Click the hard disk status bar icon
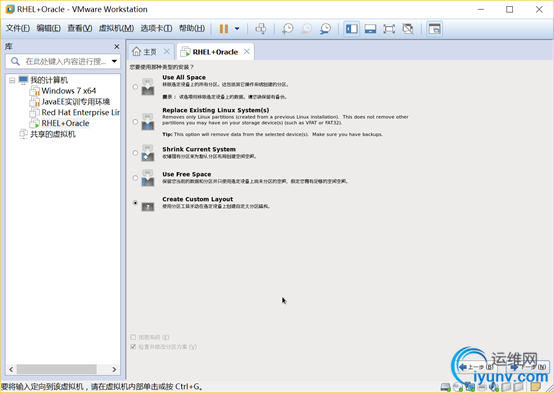554x393 pixels. pos(446,387)
